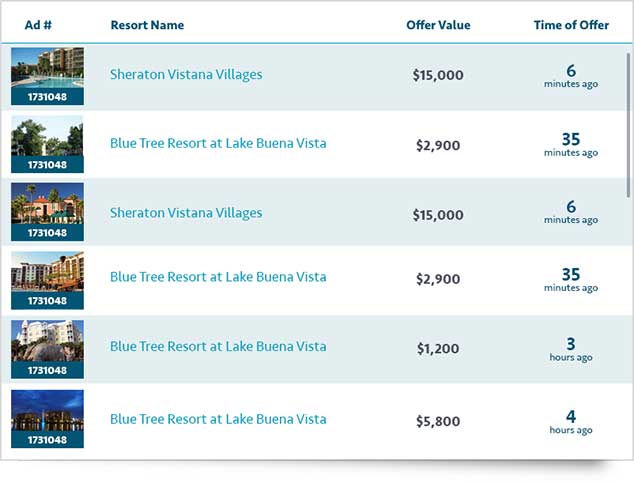Open Blue Tree Resort link in second row
634x483 pixels.
click(x=218, y=143)
